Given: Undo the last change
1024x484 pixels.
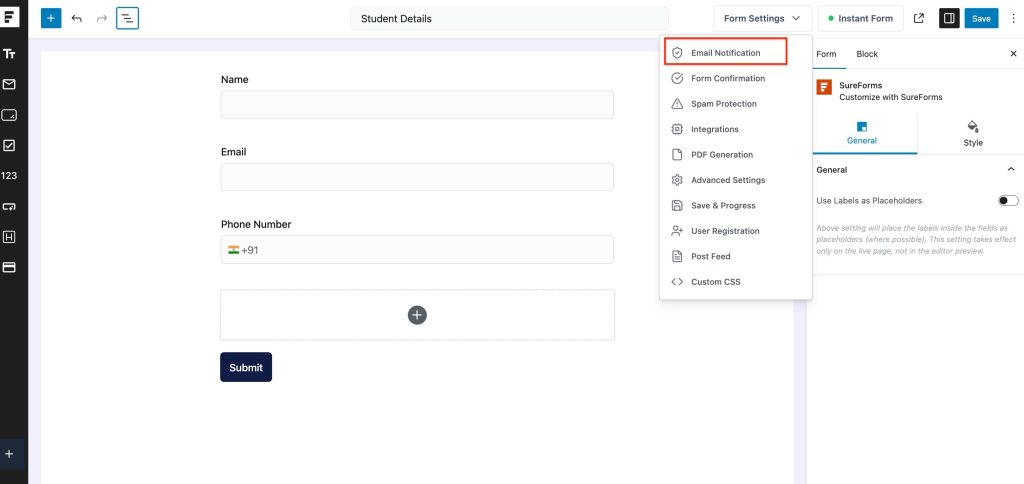Looking at the screenshot, I should [76, 18].
